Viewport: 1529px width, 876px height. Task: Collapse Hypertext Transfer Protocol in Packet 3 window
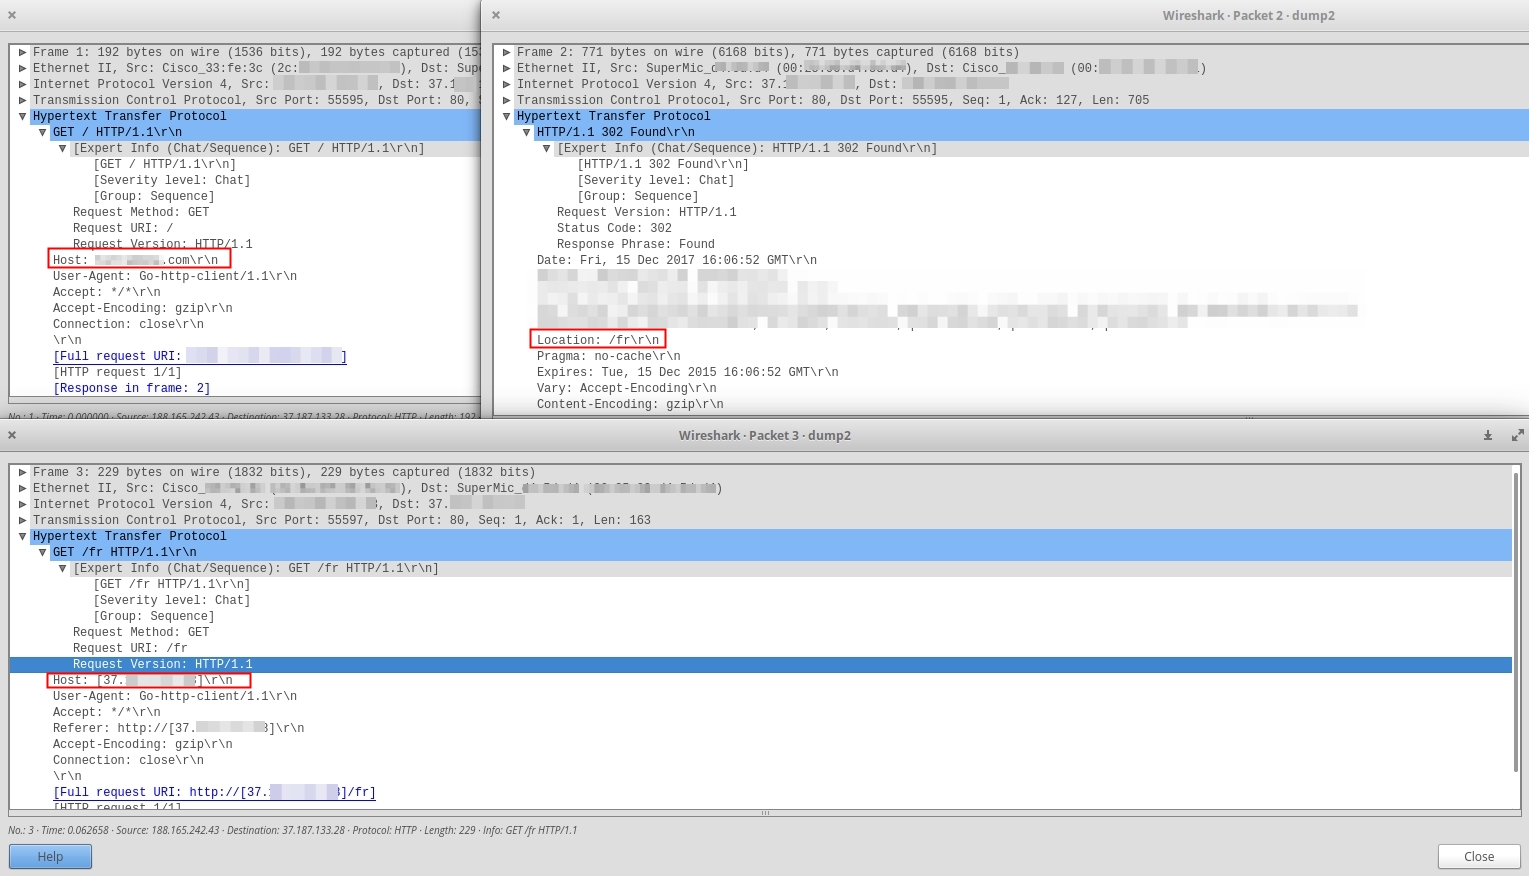pyautogui.click(x=22, y=536)
